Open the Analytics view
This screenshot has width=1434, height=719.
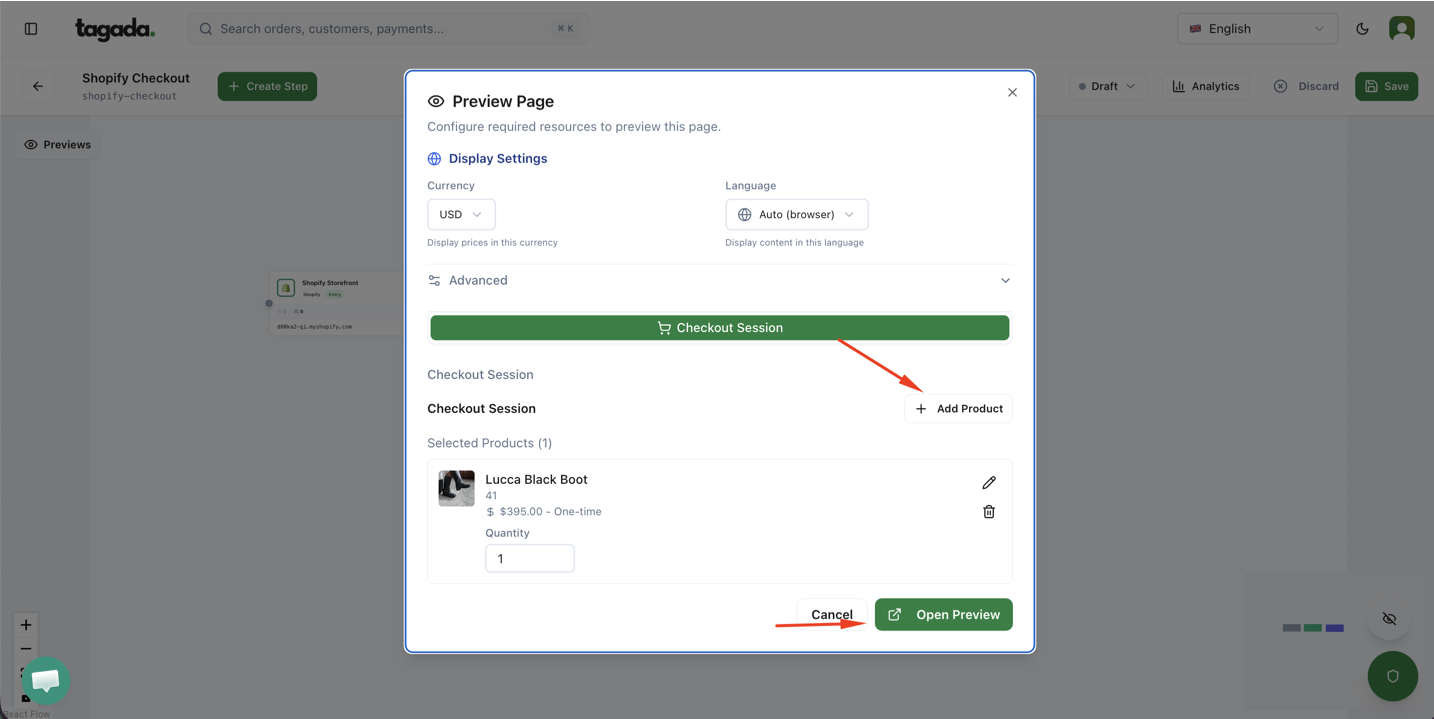pyautogui.click(x=1205, y=86)
